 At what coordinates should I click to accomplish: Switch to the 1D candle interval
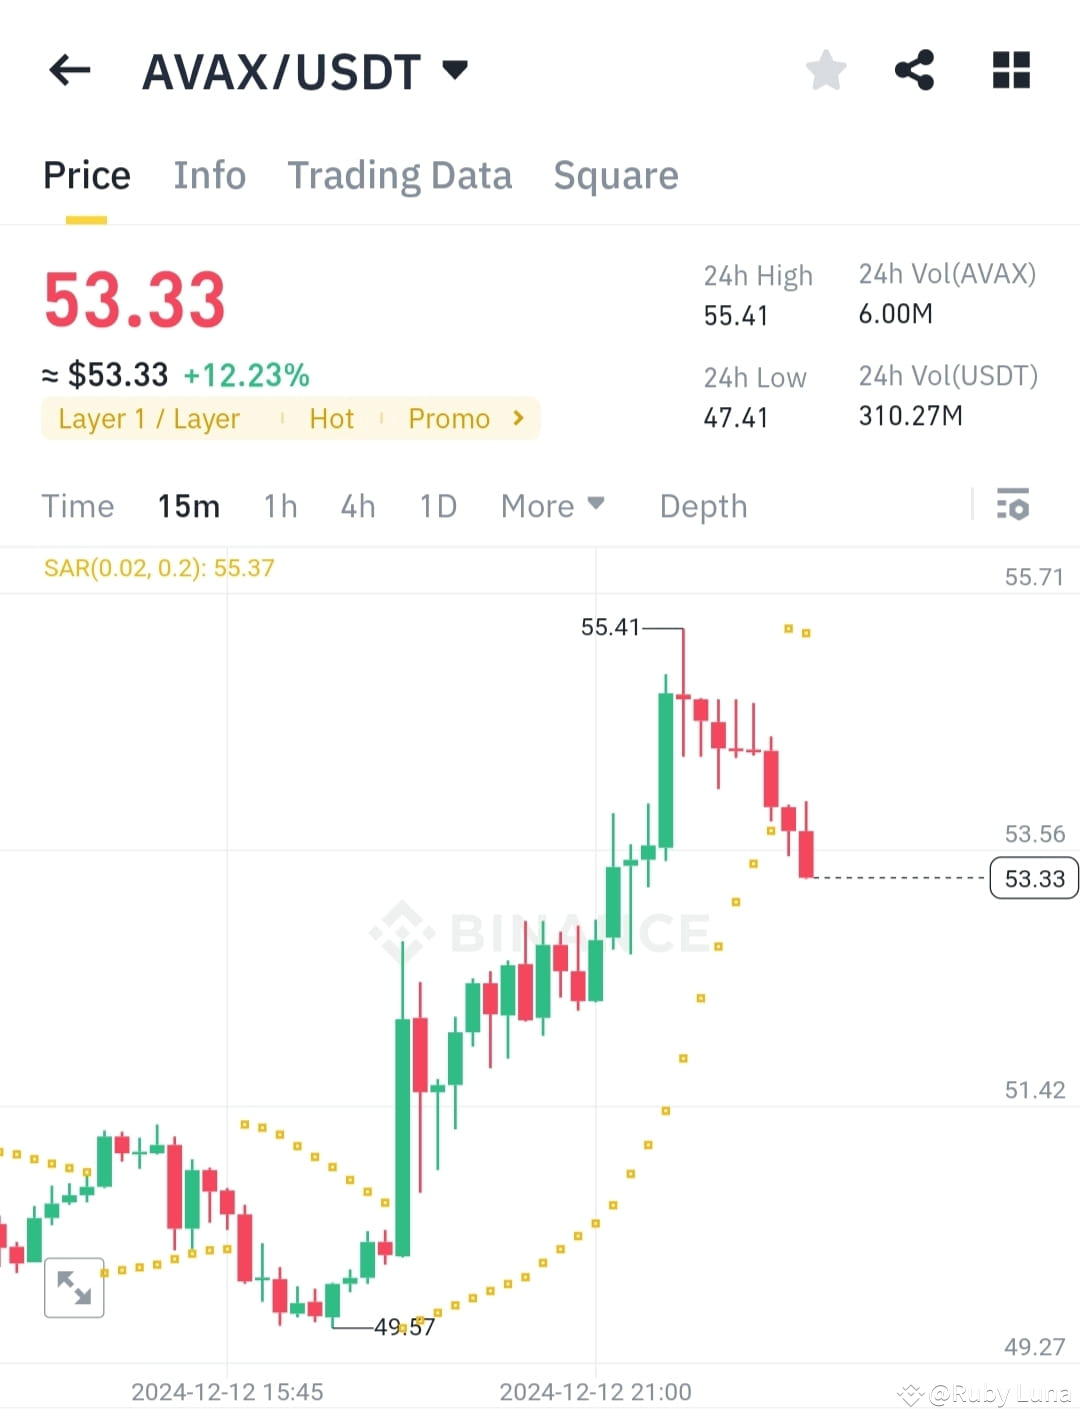(x=437, y=506)
